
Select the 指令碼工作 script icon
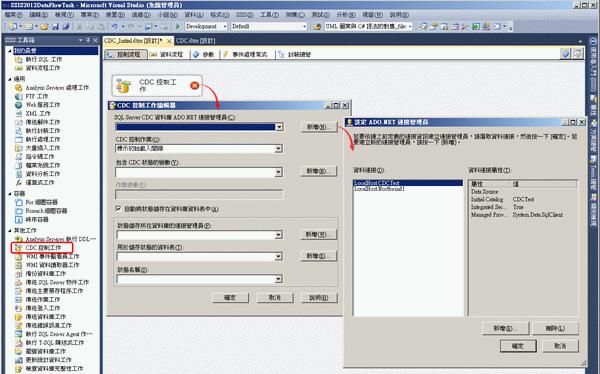(18, 157)
